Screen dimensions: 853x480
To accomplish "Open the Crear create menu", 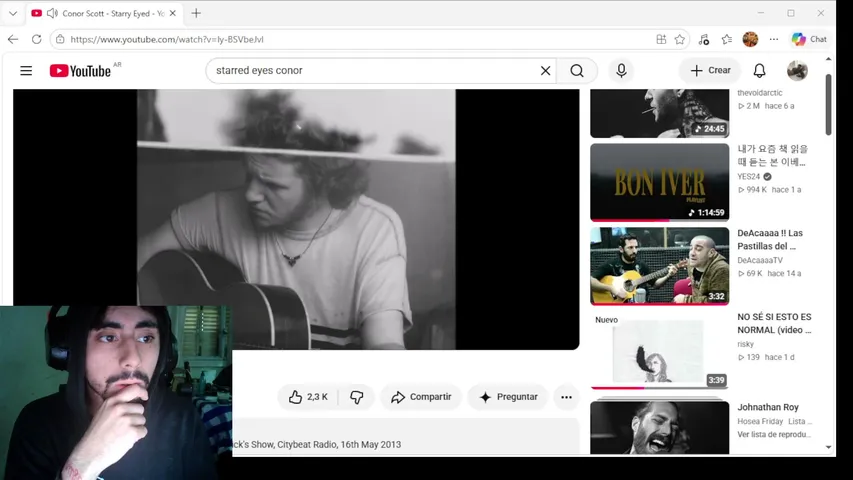I will [x=710, y=70].
